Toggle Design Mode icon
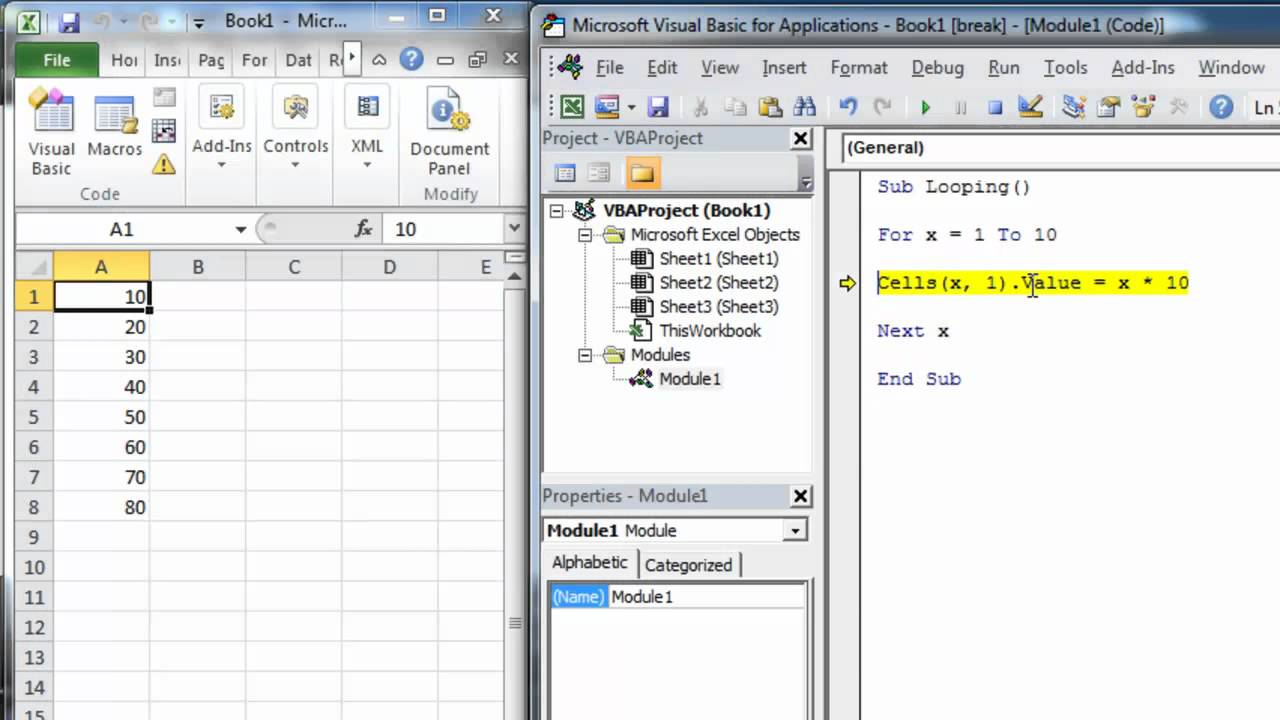The height and width of the screenshot is (720, 1280). click(x=1030, y=106)
